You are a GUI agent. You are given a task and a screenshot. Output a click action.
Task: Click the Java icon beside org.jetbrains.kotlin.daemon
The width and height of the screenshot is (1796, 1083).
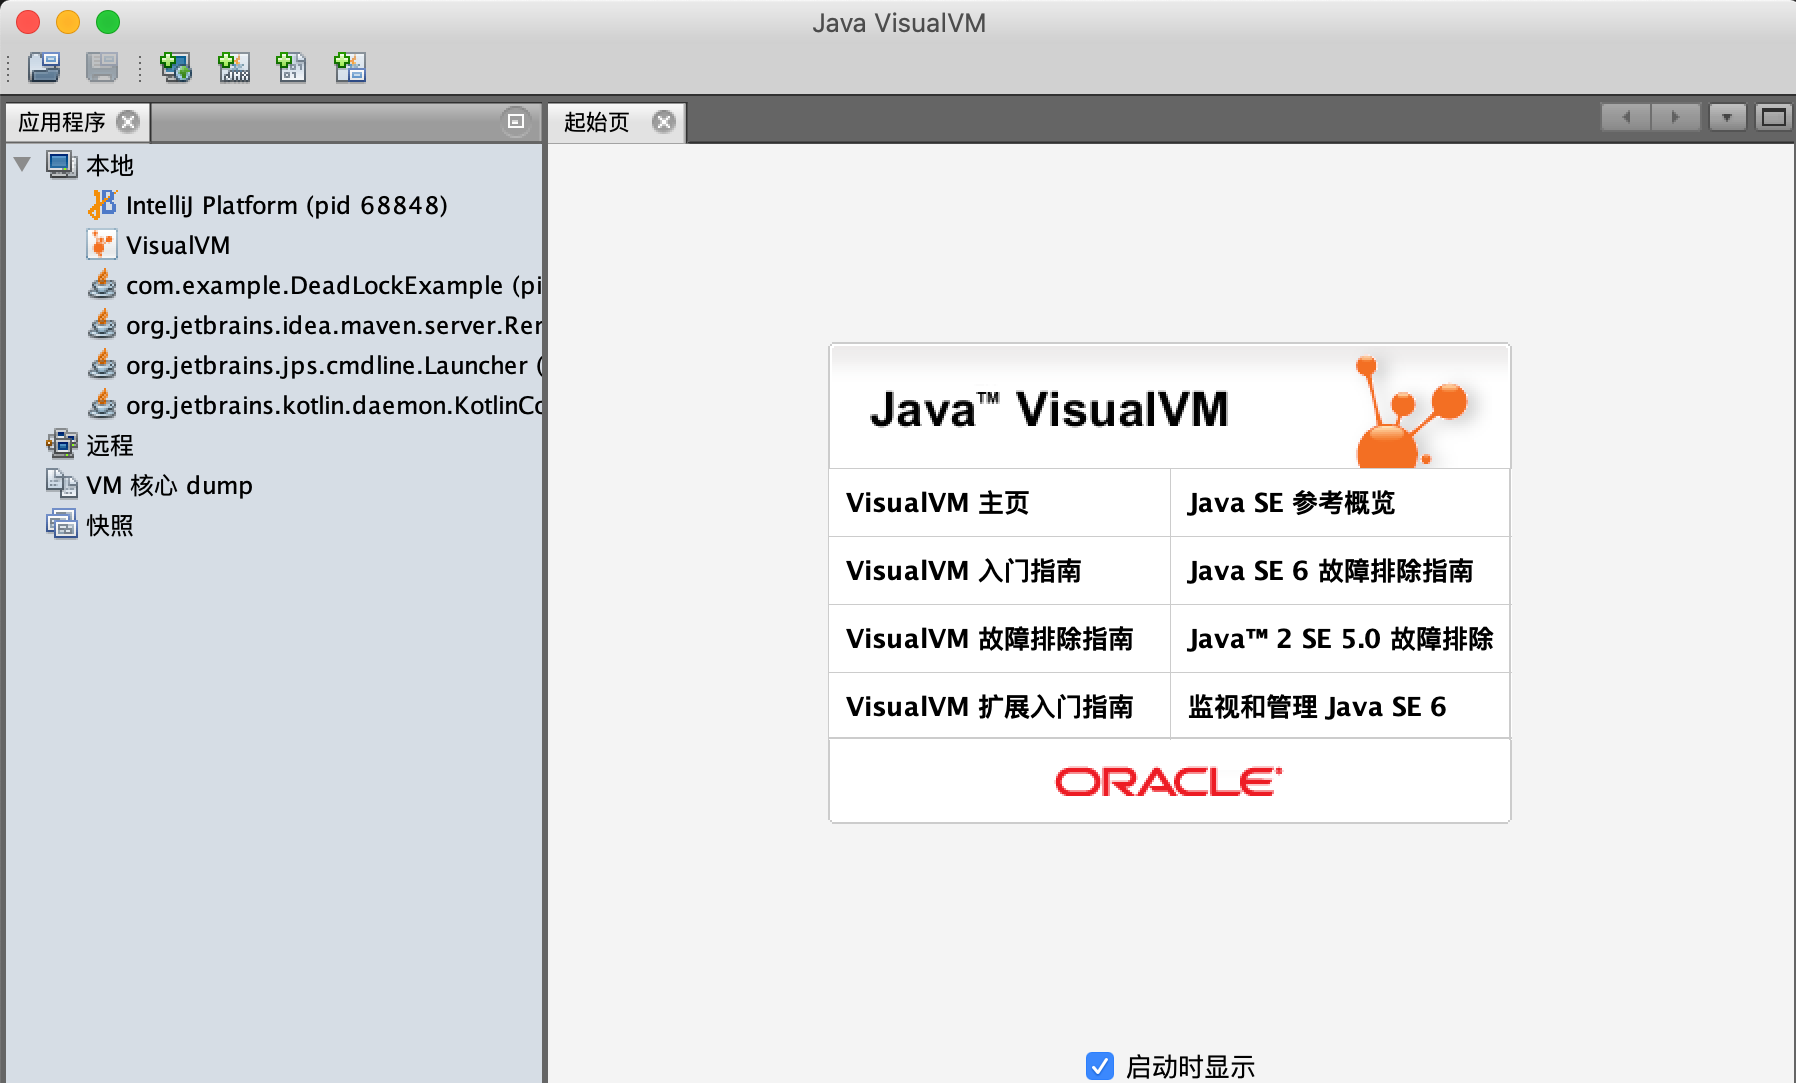102,405
